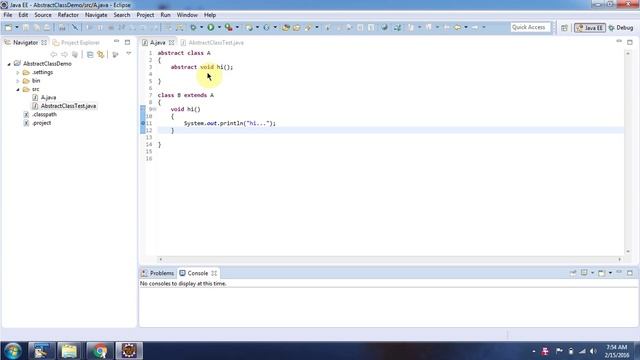Click the Open Task folder icon
Viewport: 640px width, 360px height.
[x=297, y=27]
